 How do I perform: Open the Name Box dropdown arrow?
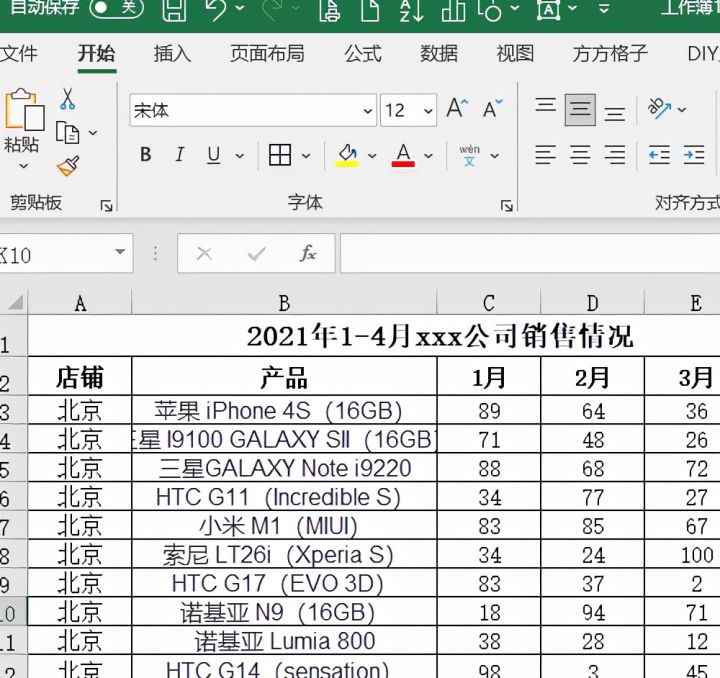point(120,252)
